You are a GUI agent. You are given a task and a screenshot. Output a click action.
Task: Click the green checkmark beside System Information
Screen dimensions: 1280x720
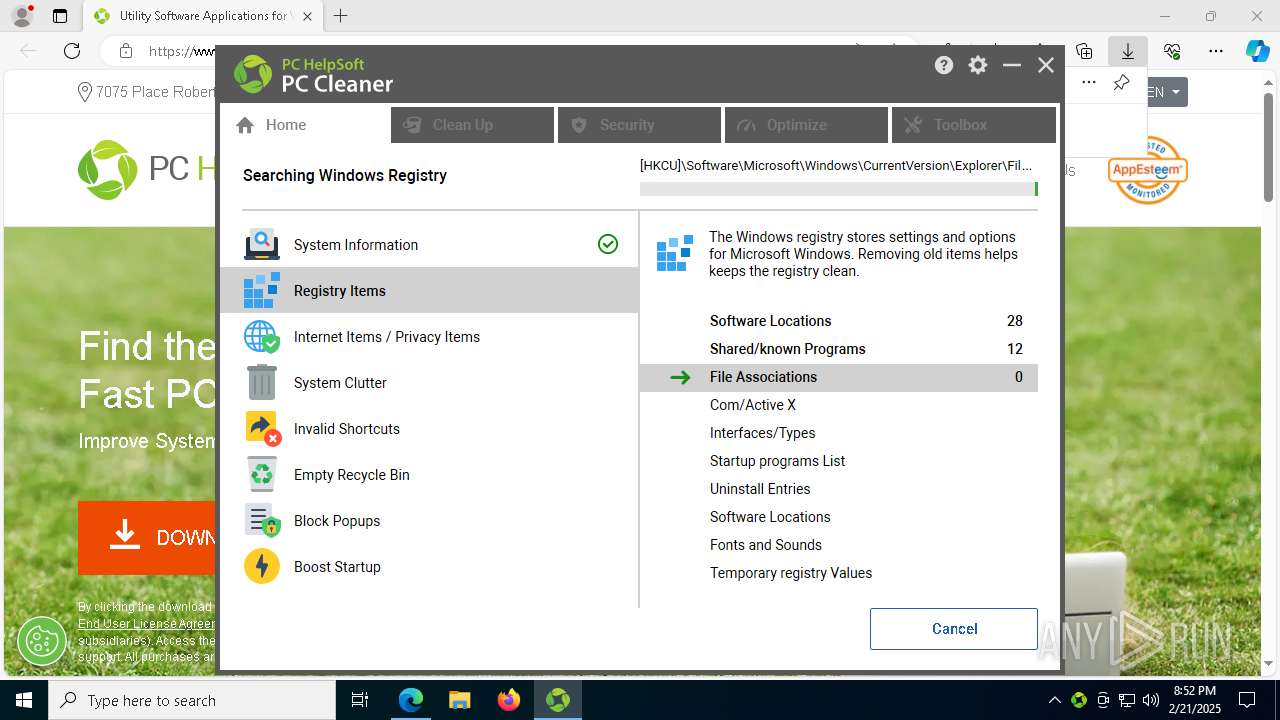(608, 244)
